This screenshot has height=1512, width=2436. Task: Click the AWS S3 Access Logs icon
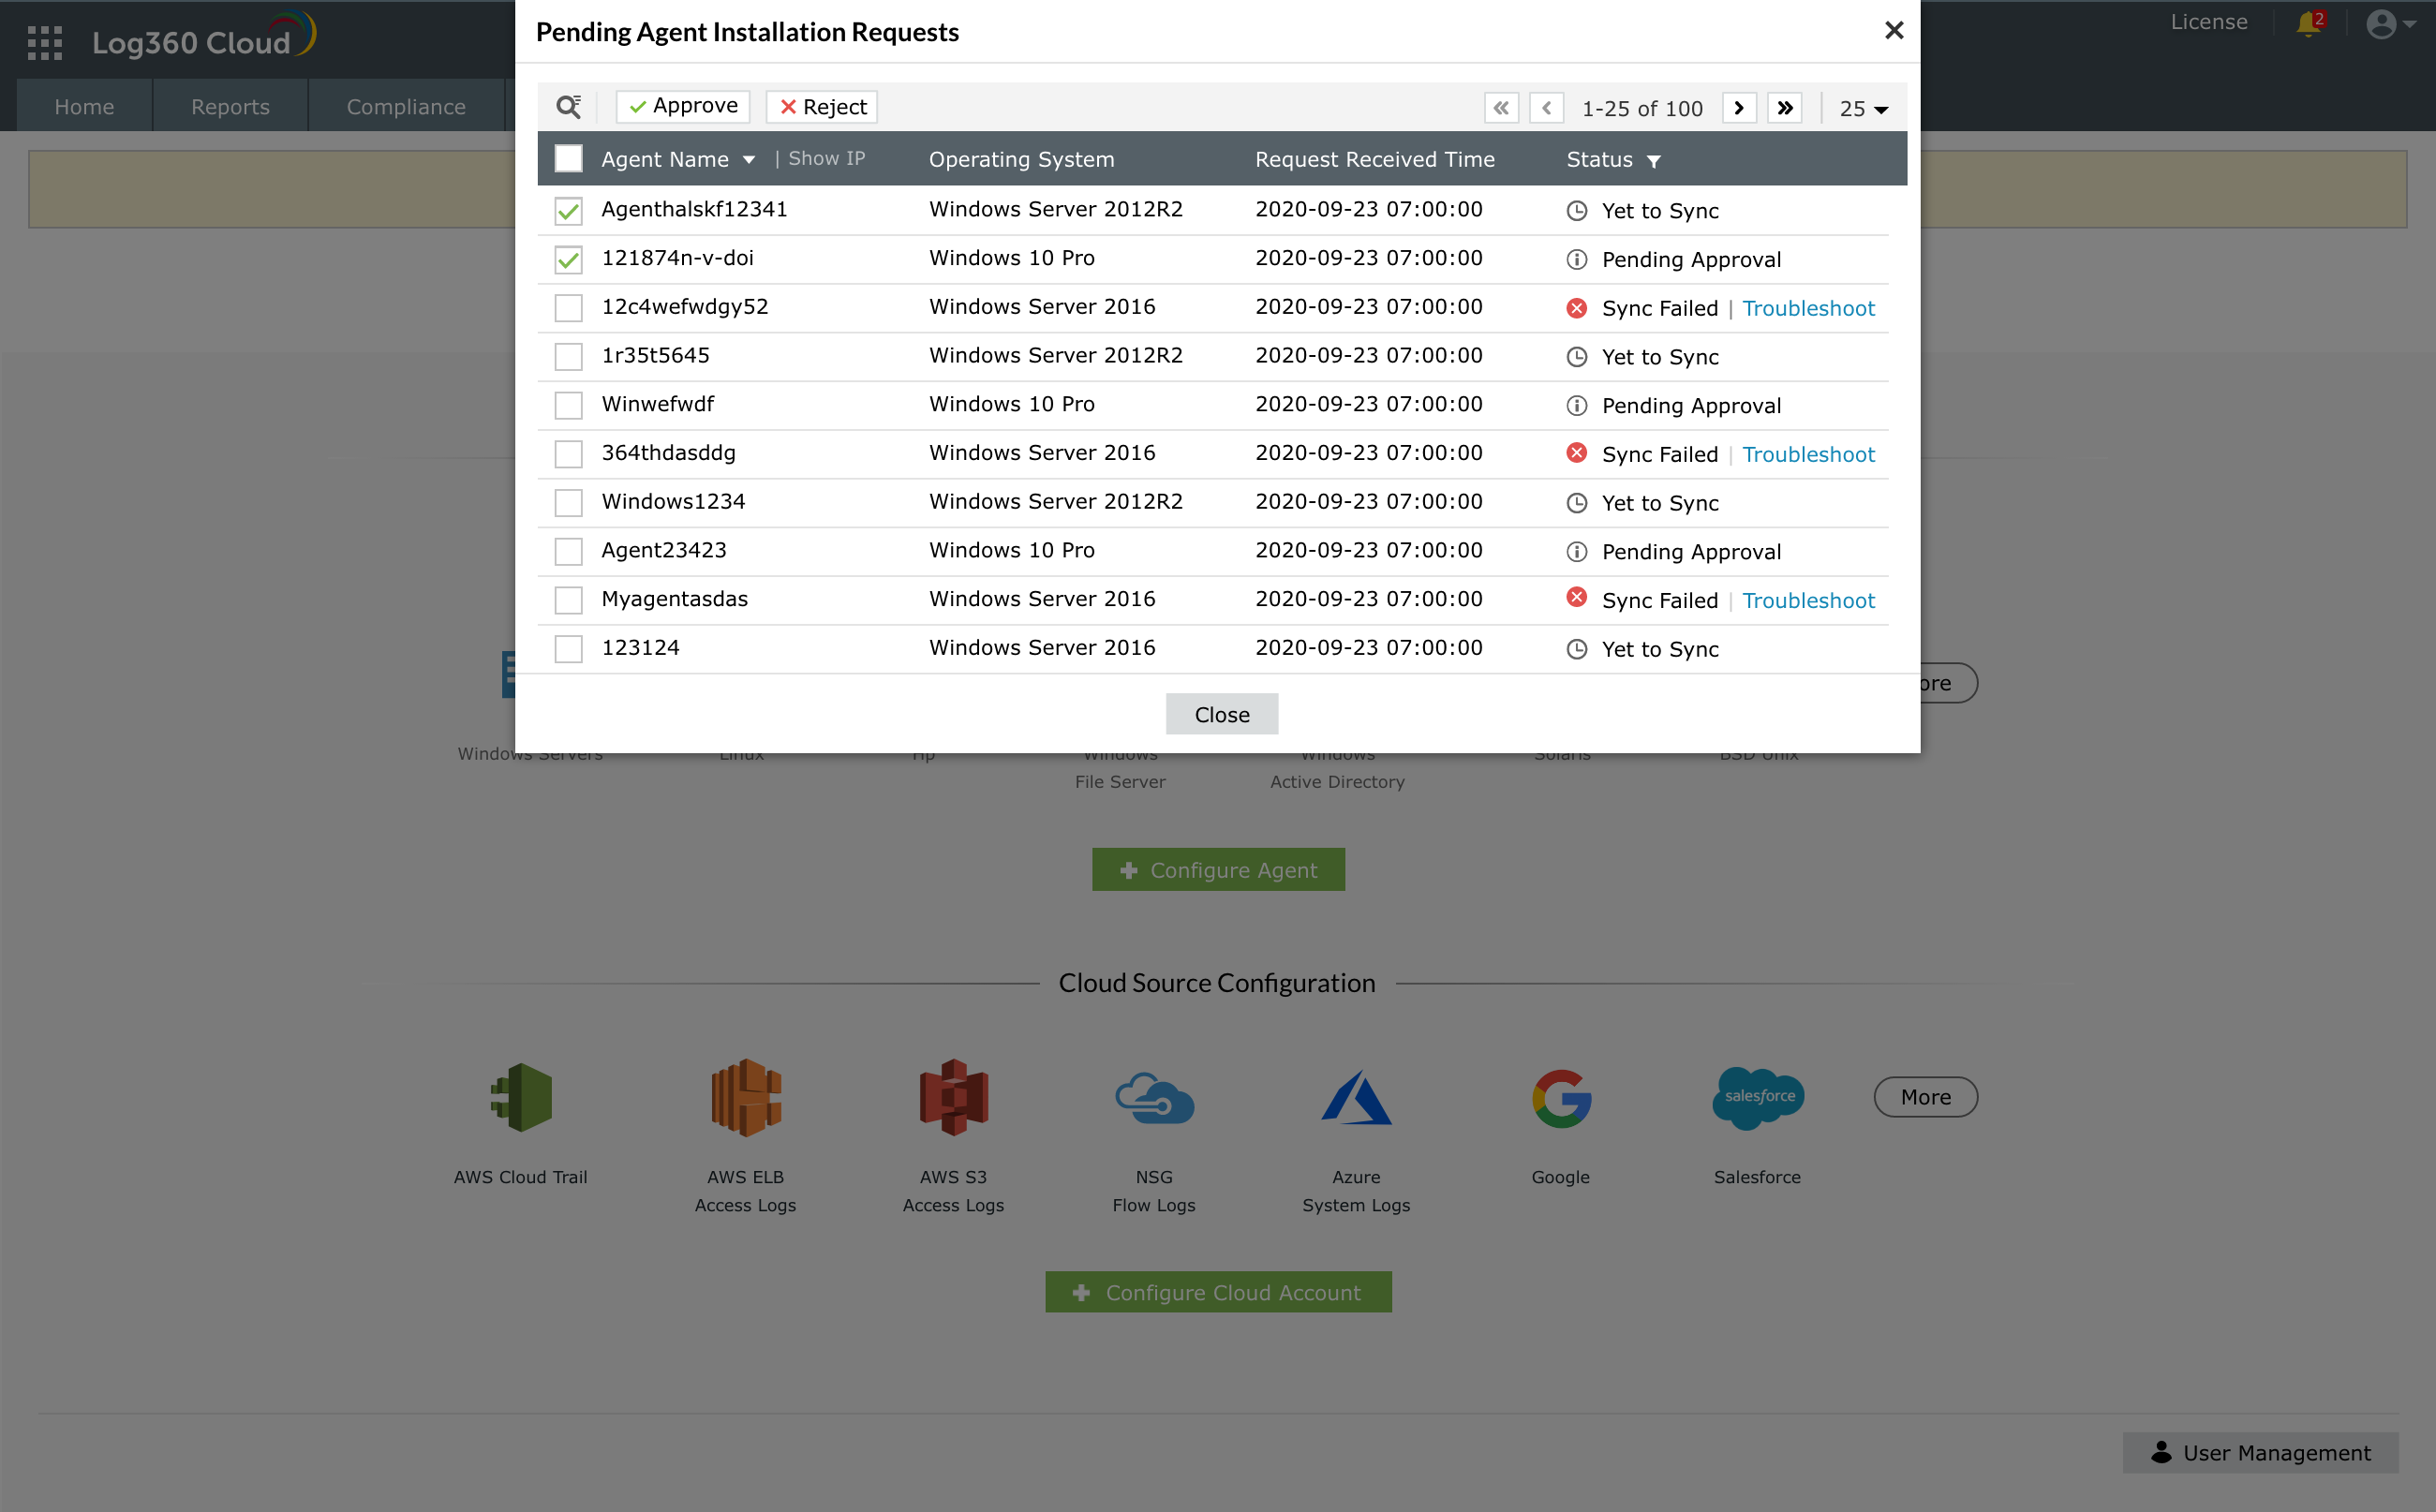click(953, 1097)
